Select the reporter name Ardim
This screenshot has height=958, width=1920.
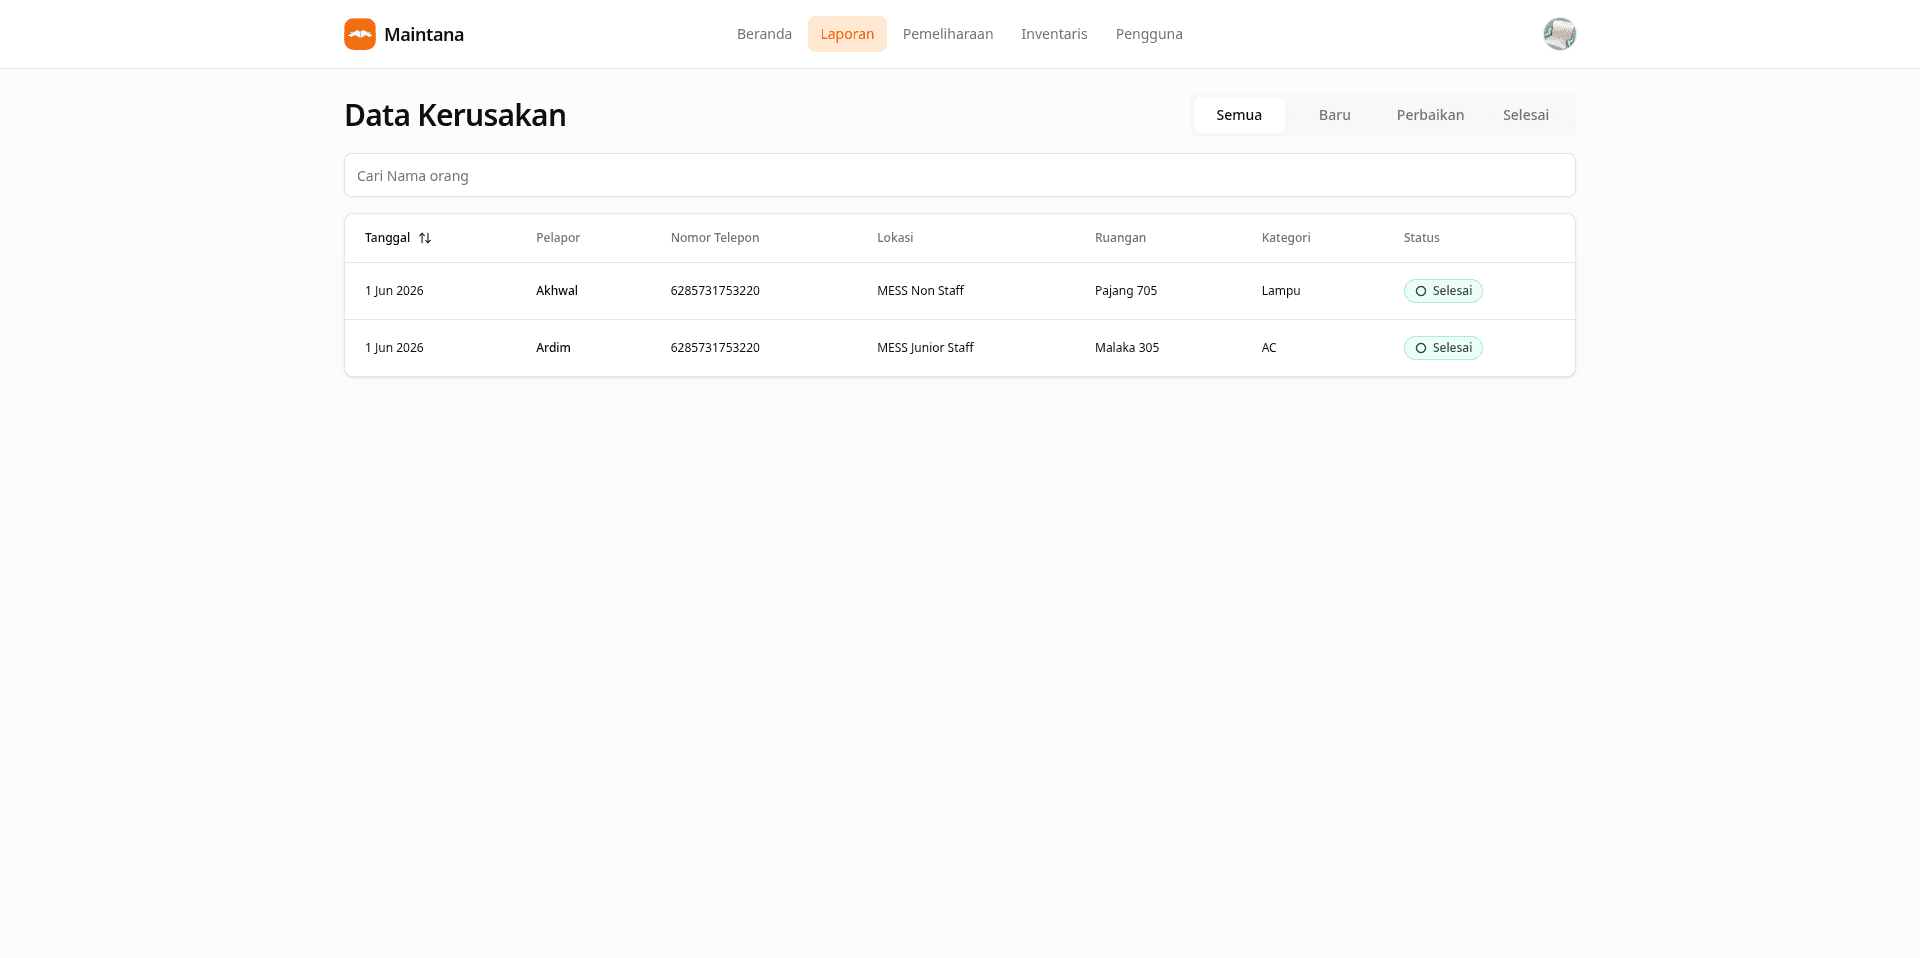point(553,348)
